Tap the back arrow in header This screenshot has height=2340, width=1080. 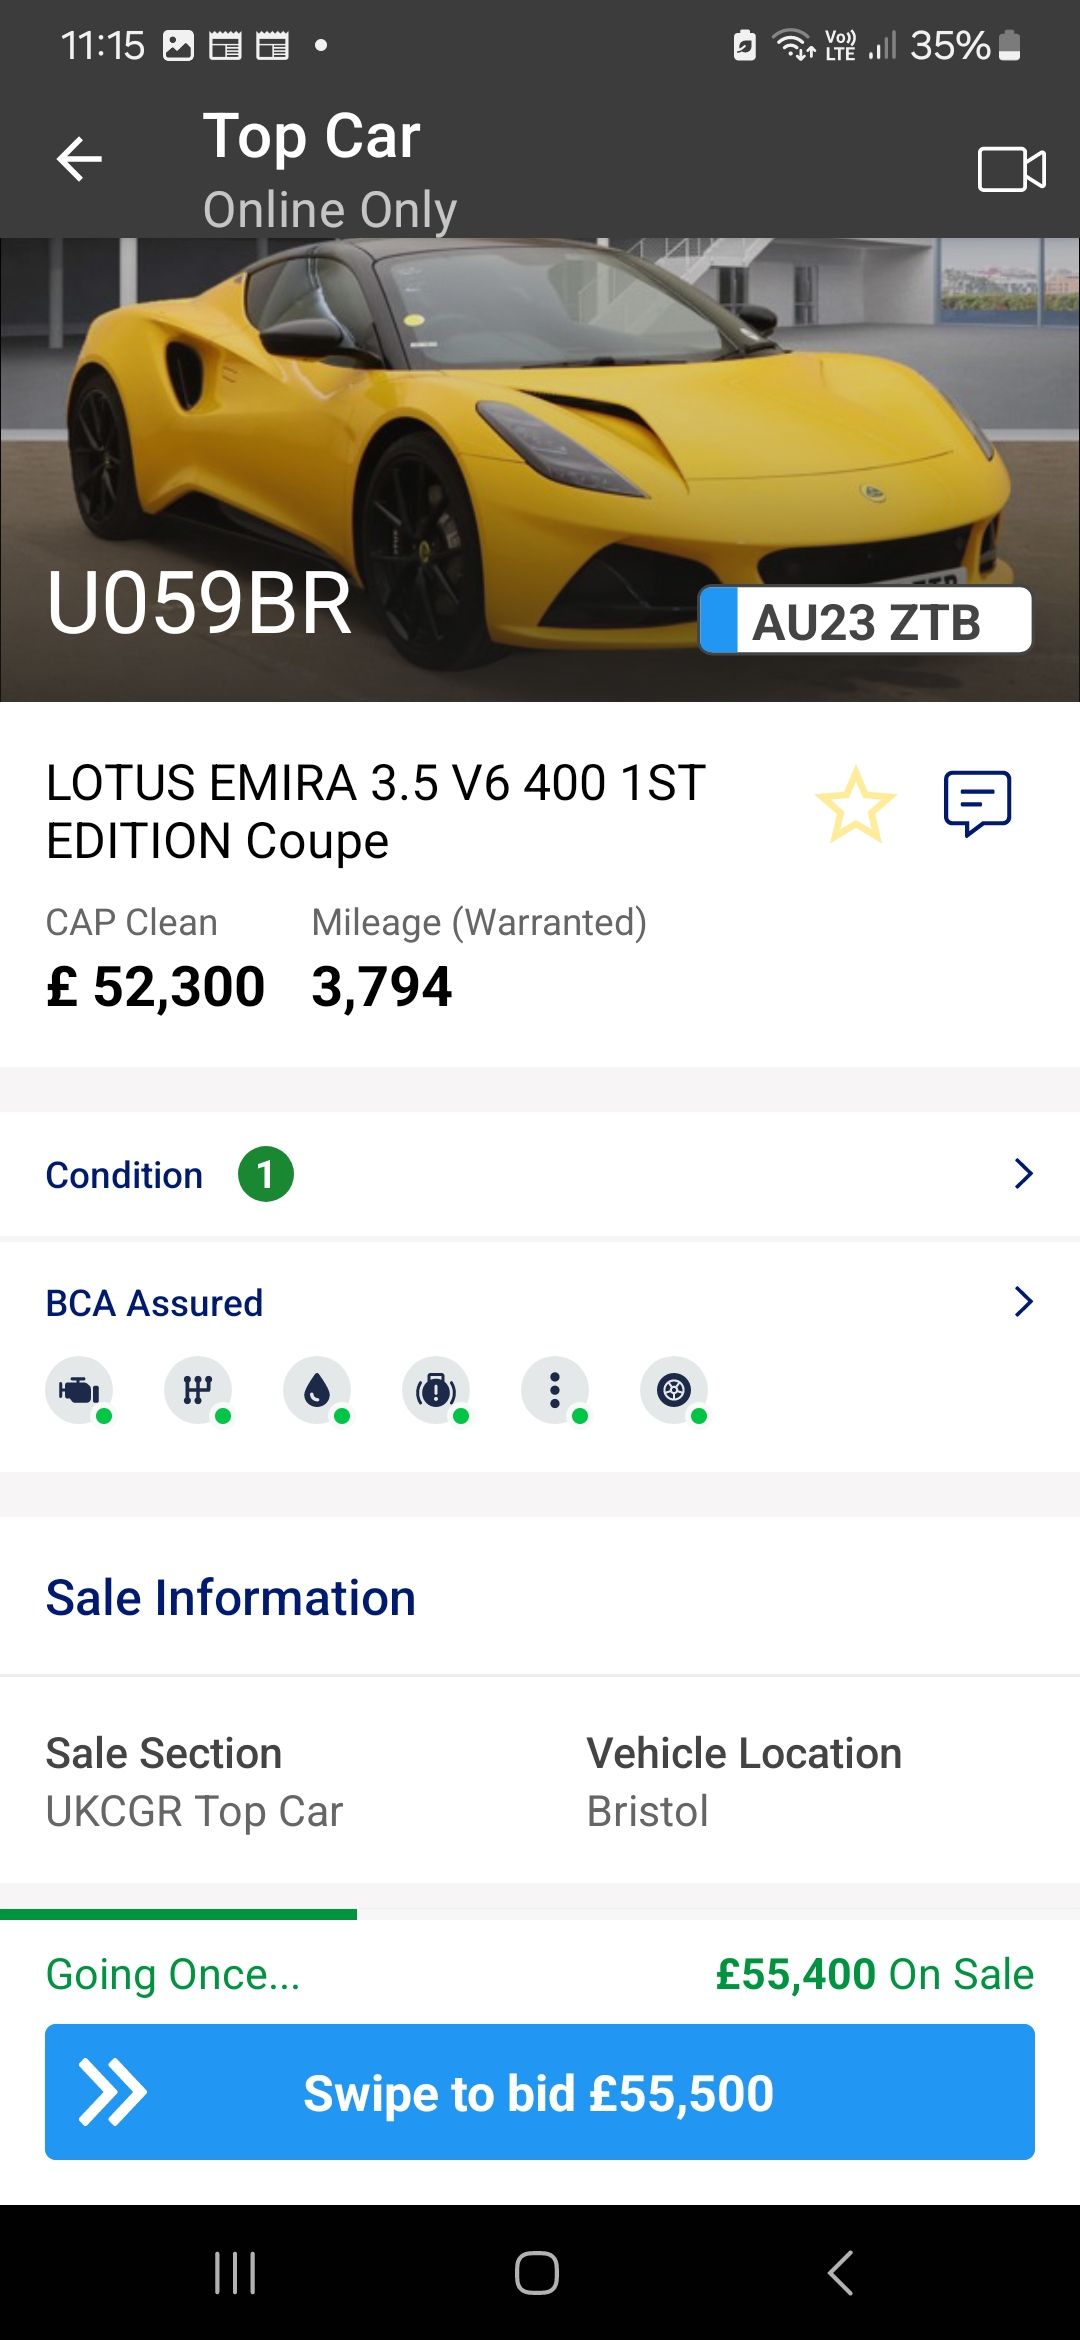point(80,159)
